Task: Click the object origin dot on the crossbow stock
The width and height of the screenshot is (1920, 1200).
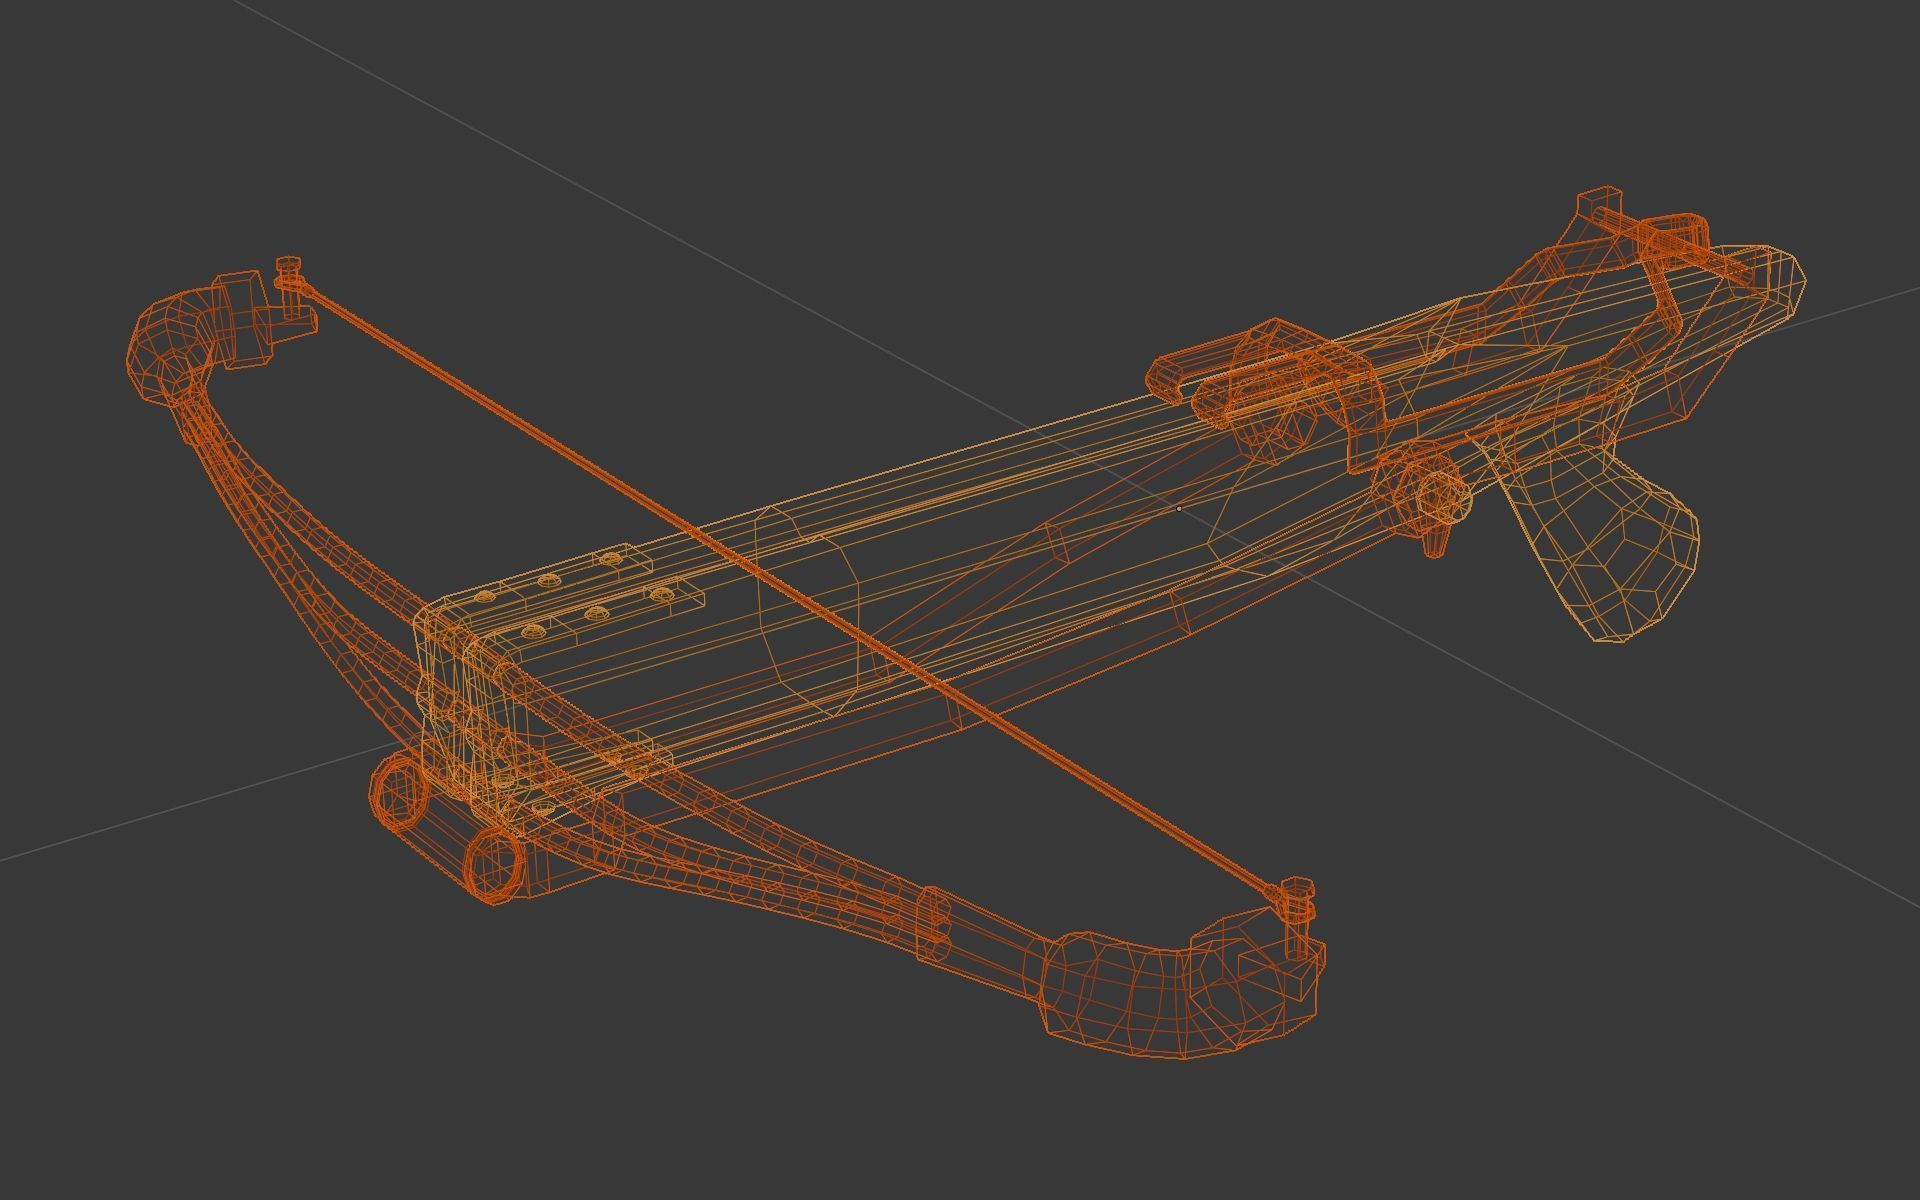Action: point(1179,509)
